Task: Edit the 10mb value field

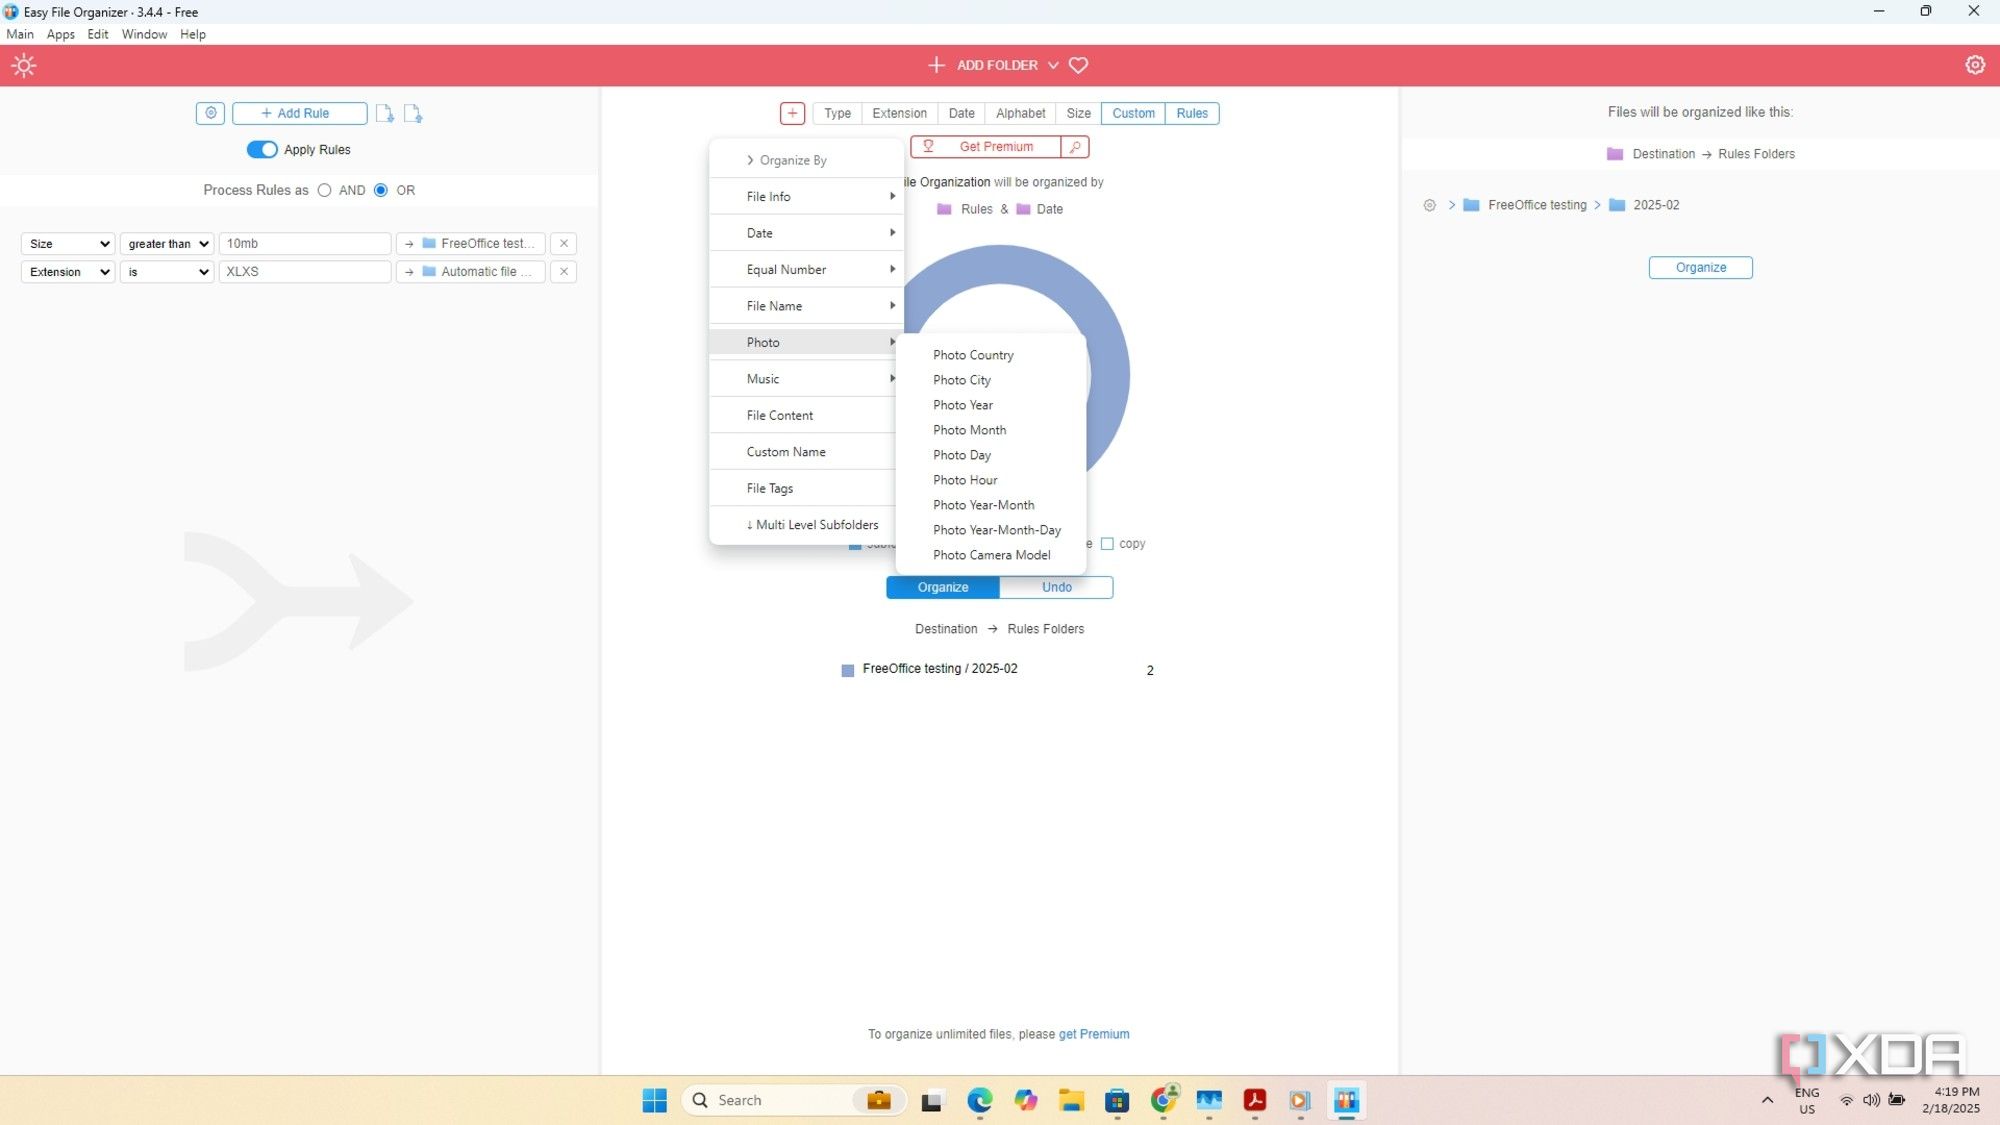Action: tap(304, 244)
